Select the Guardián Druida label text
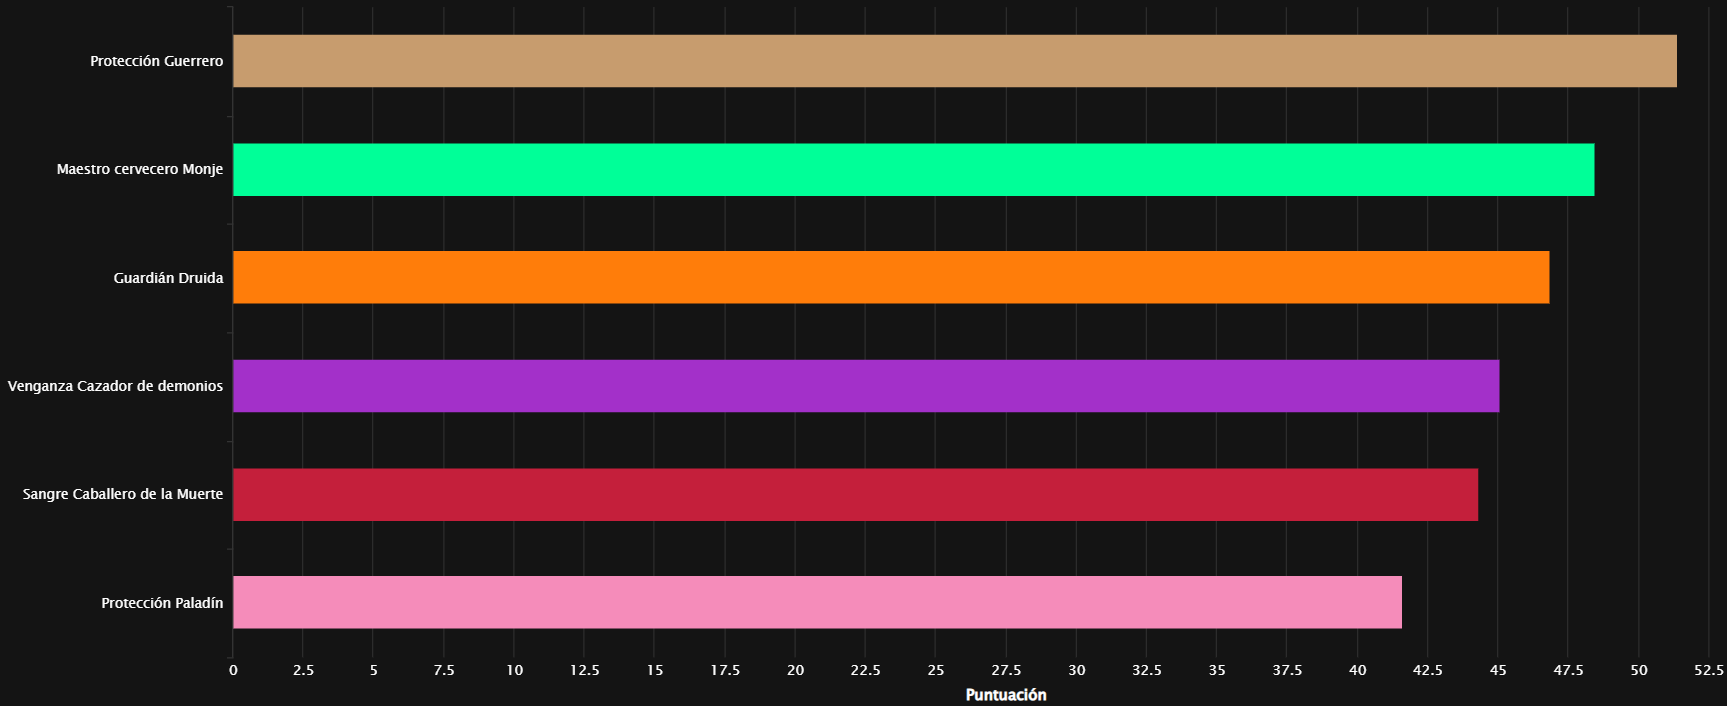Image resolution: width=1727 pixels, height=706 pixels. coord(168,278)
